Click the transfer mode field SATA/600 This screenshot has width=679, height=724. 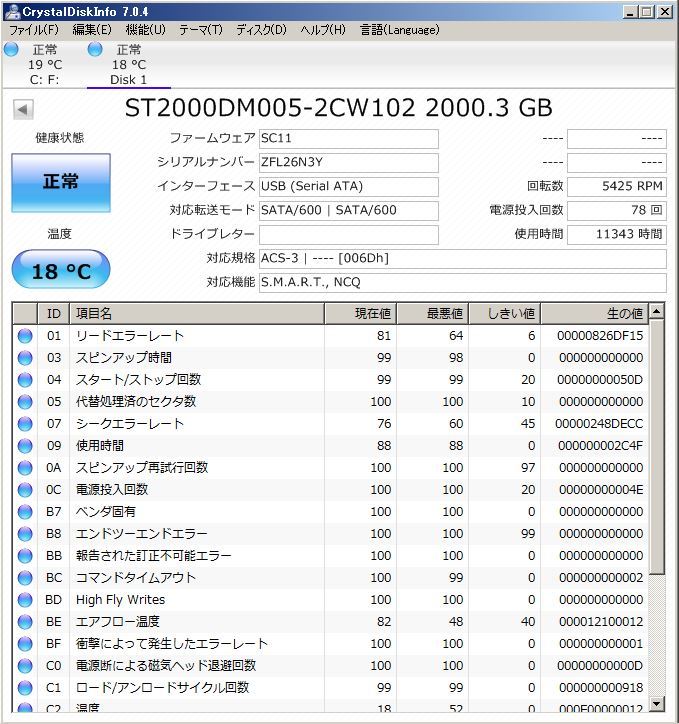point(349,211)
